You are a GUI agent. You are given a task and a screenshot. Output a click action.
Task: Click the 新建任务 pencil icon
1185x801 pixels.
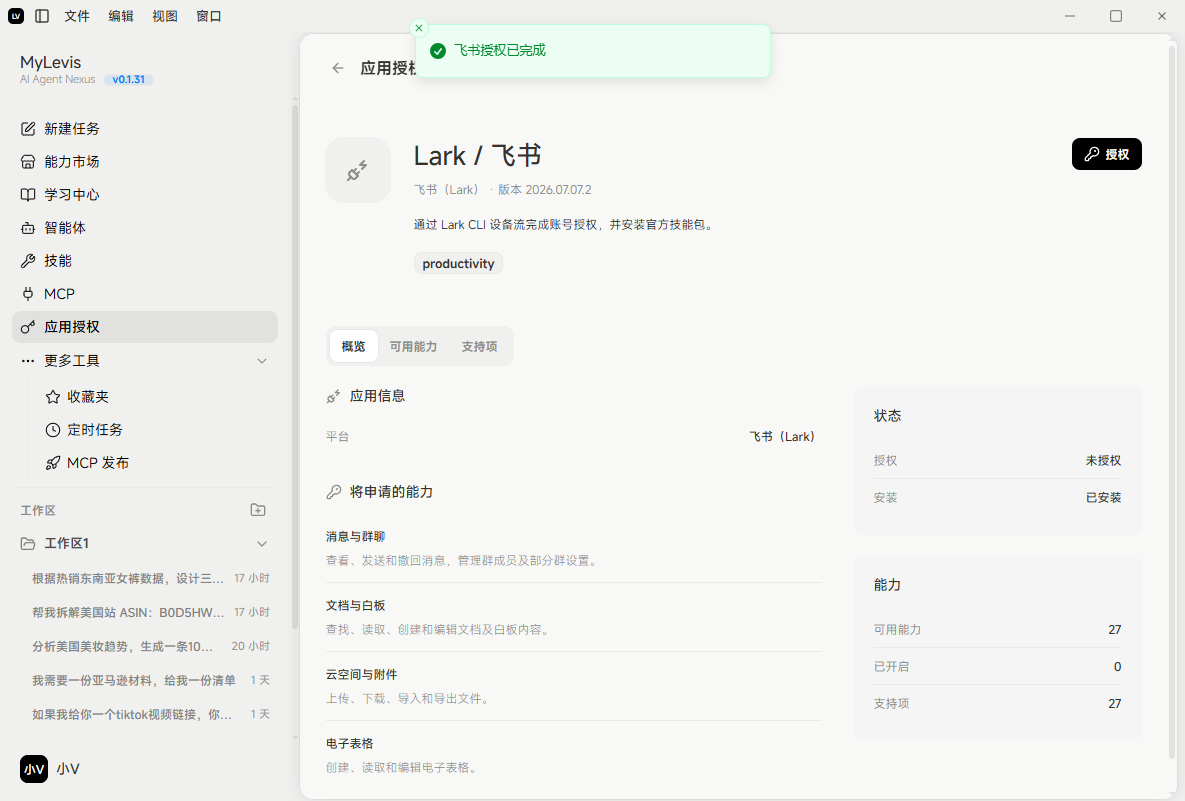click(28, 128)
